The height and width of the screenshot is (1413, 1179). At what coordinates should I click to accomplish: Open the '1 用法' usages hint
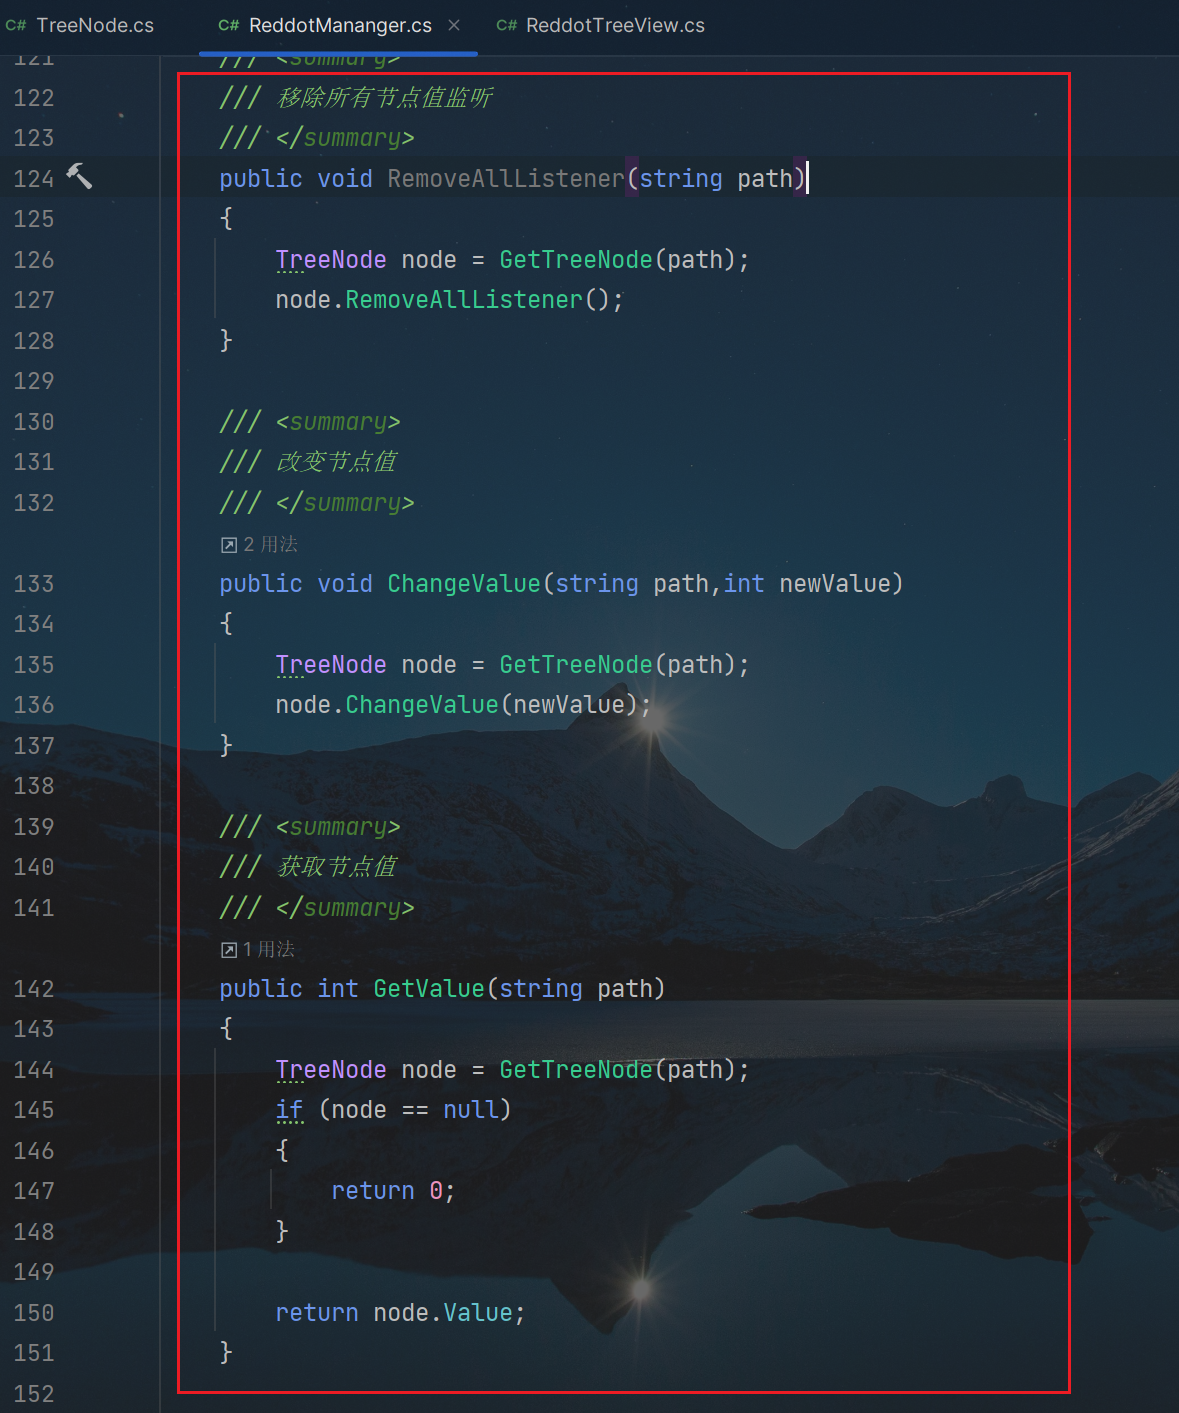tap(258, 949)
